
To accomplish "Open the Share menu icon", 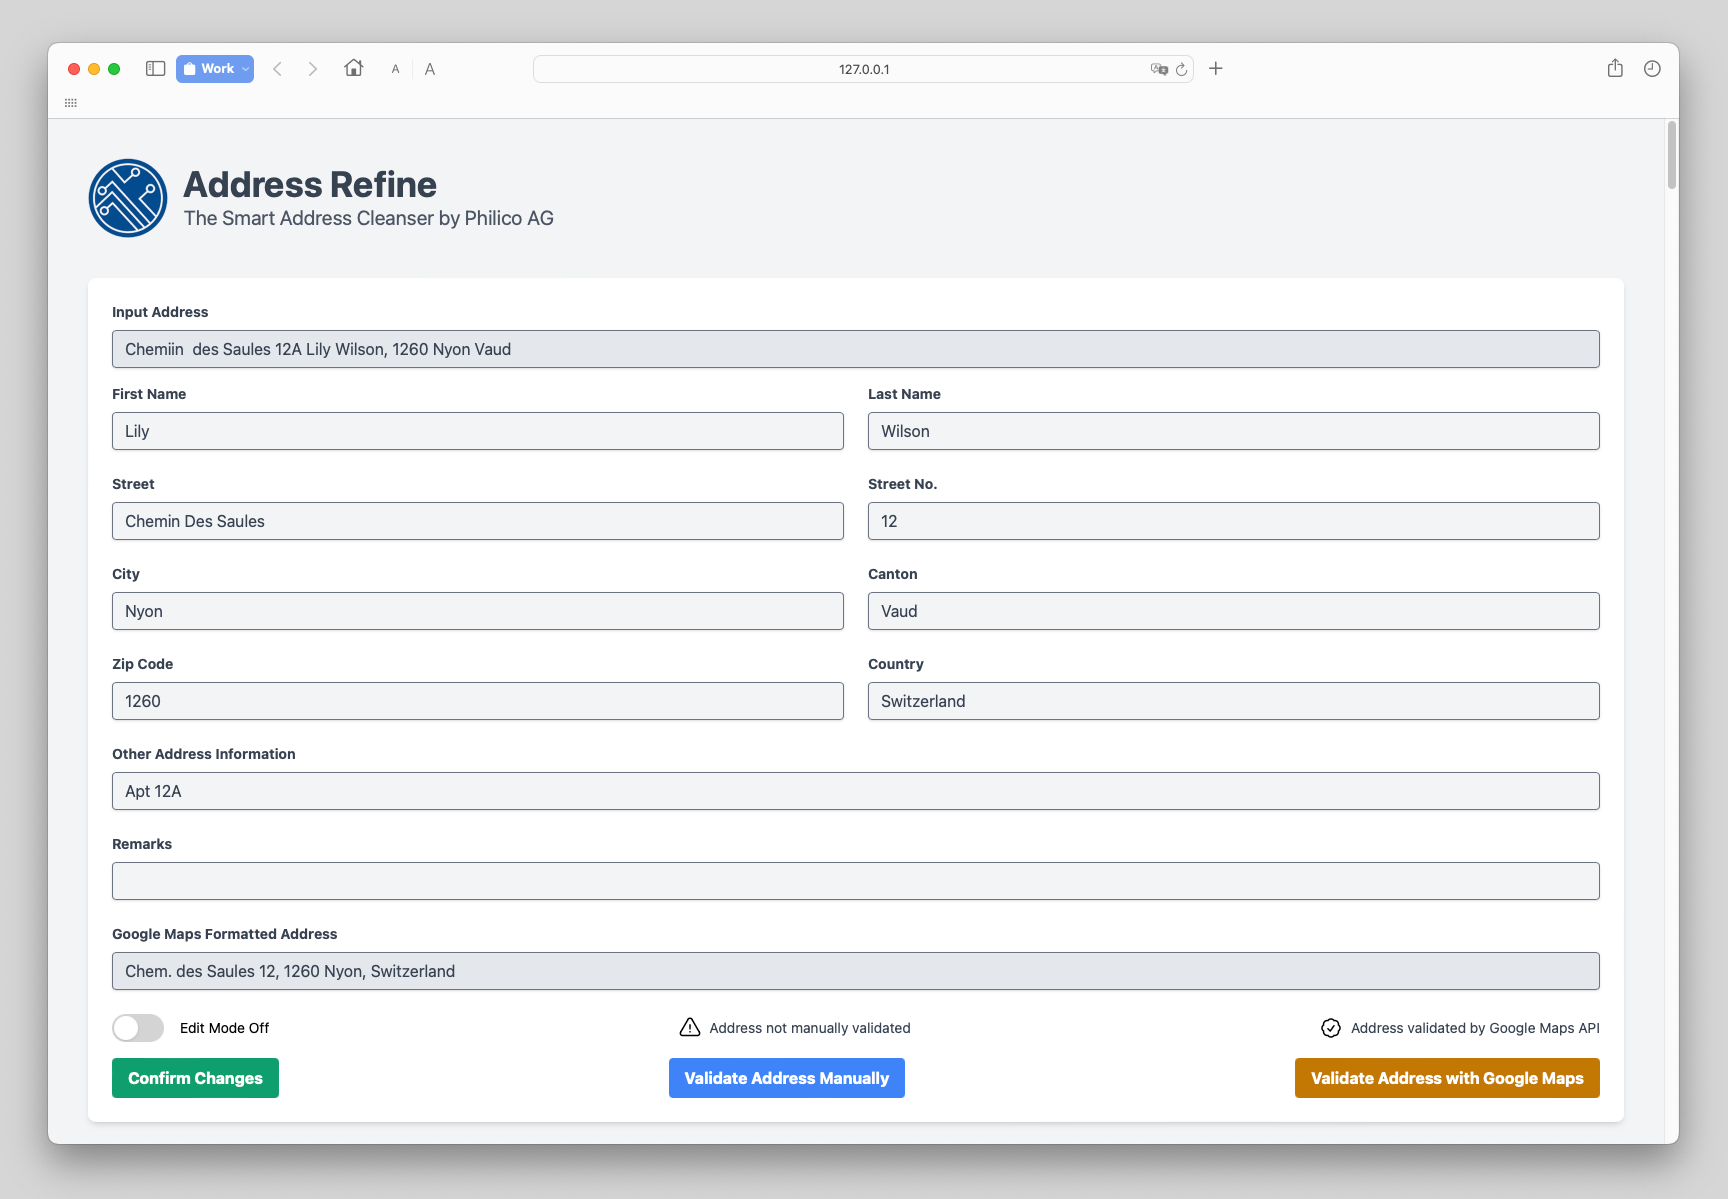I will tap(1614, 68).
